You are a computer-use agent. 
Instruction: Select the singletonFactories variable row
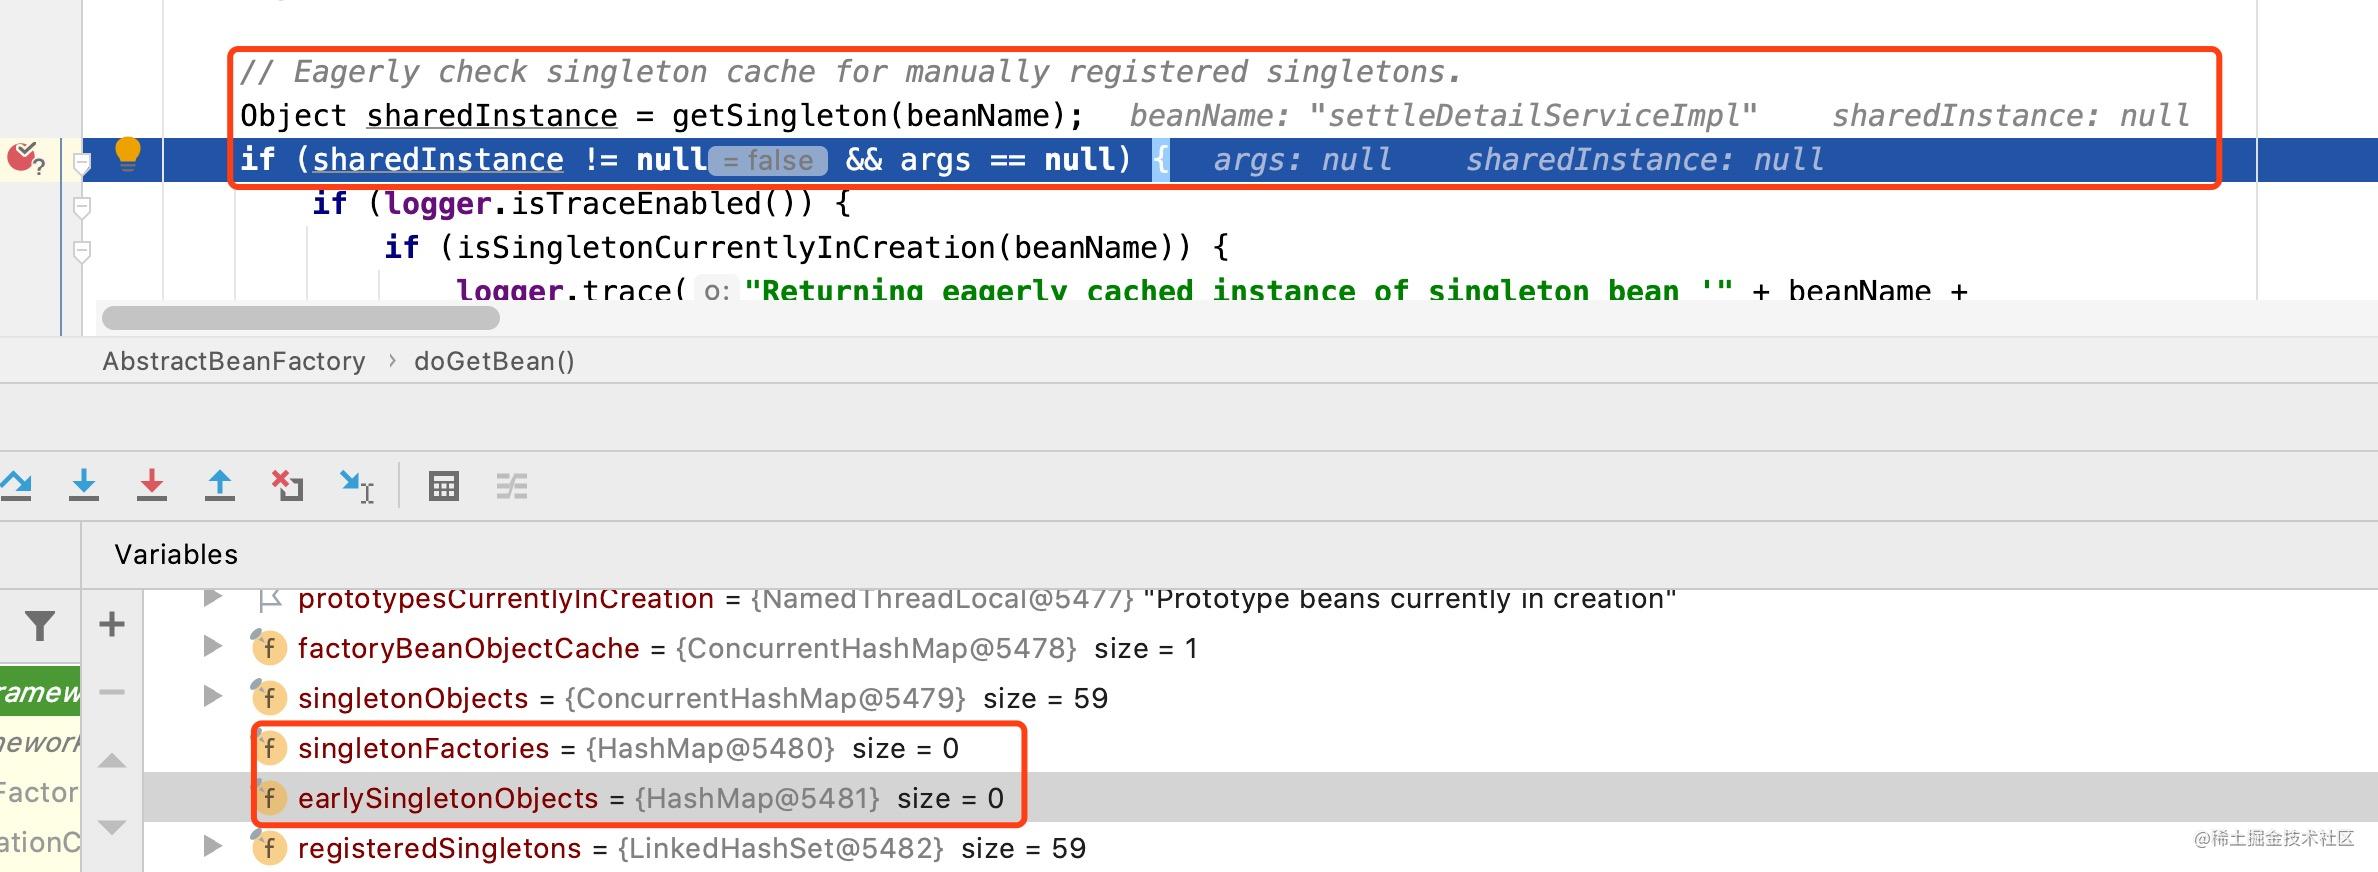pos(1260,748)
